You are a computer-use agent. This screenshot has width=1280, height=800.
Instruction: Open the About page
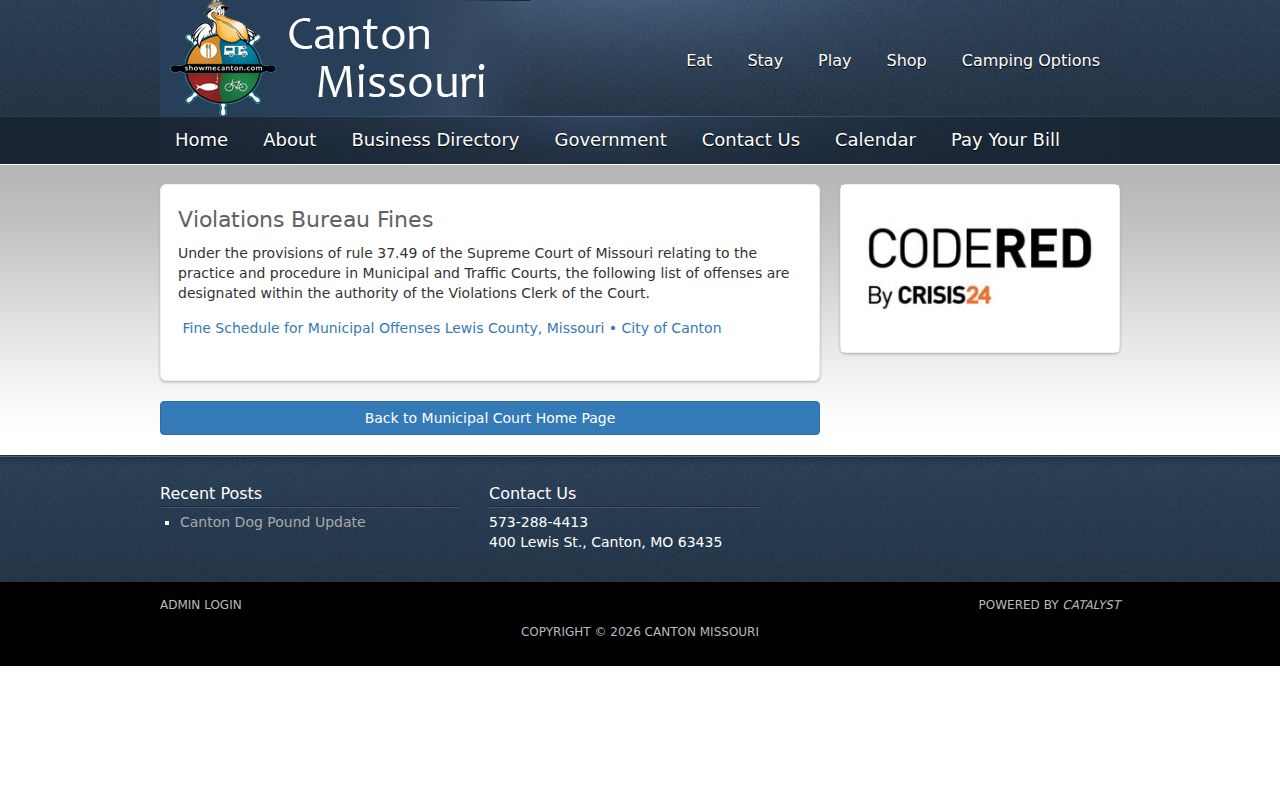[x=289, y=140]
